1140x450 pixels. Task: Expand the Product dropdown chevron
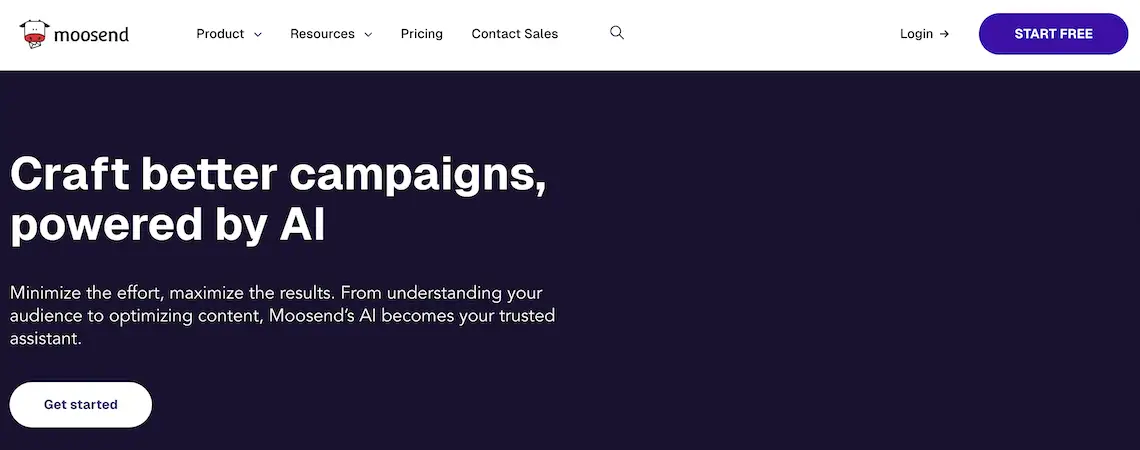coord(258,35)
